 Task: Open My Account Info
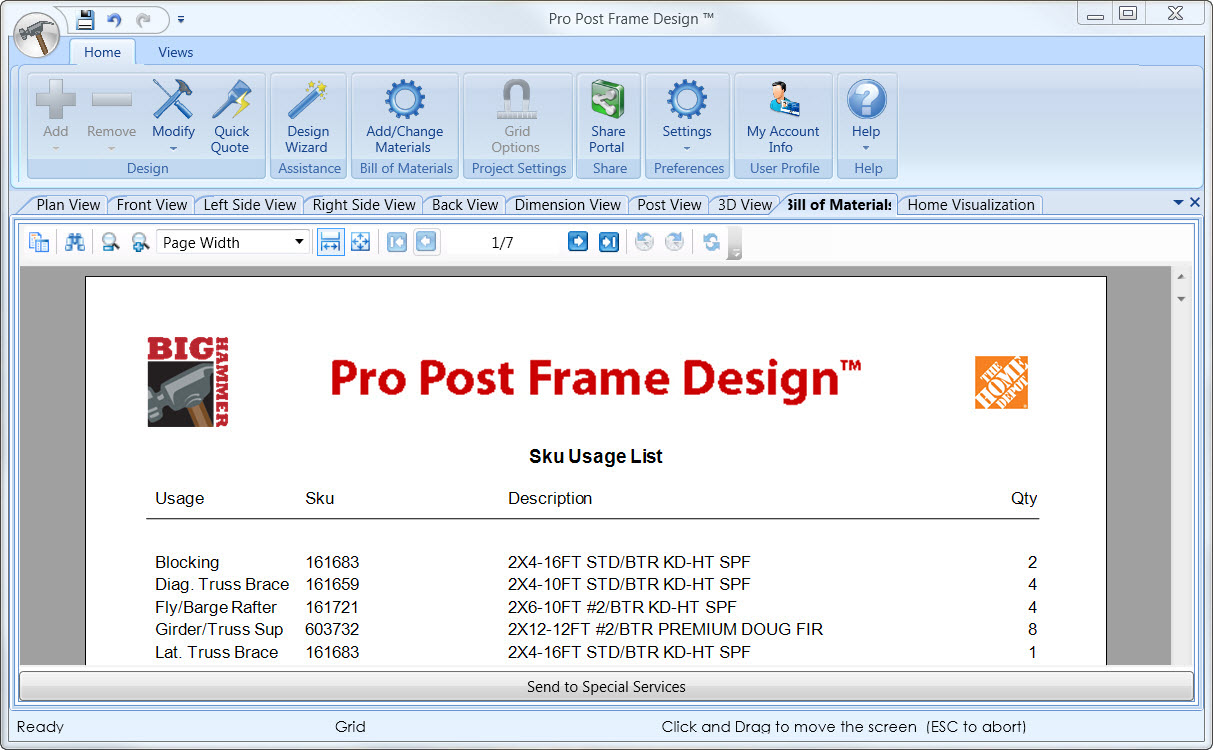point(783,117)
